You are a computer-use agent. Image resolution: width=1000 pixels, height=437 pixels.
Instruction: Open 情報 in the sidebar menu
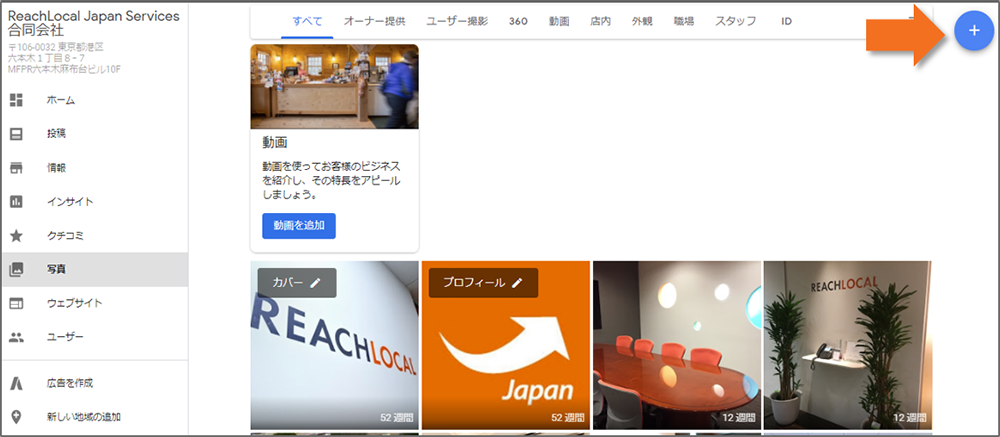[x=94, y=168]
